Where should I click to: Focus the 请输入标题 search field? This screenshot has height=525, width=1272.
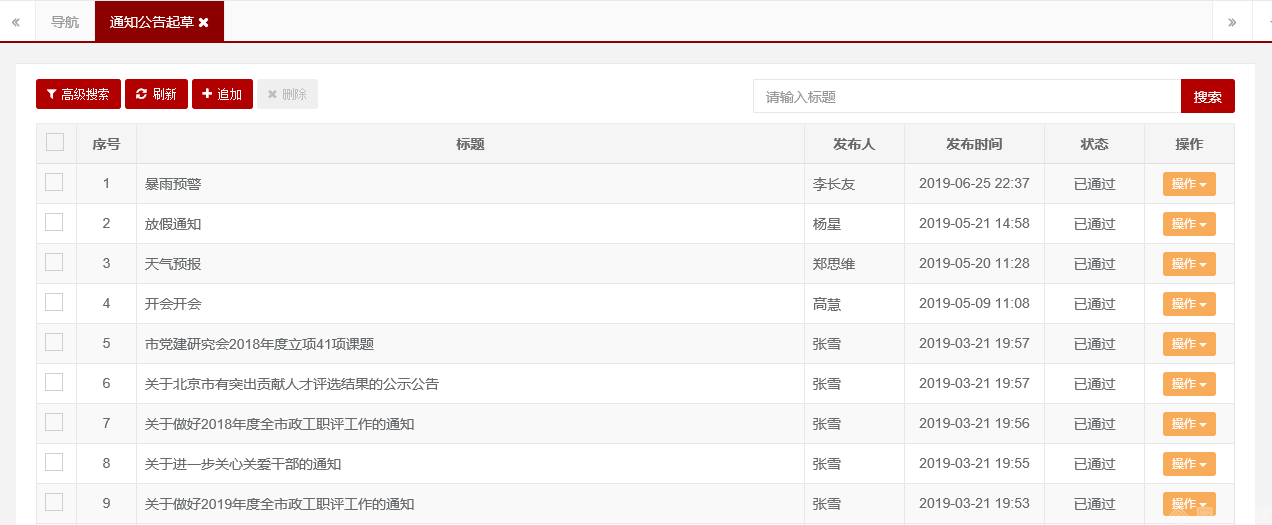[967, 96]
